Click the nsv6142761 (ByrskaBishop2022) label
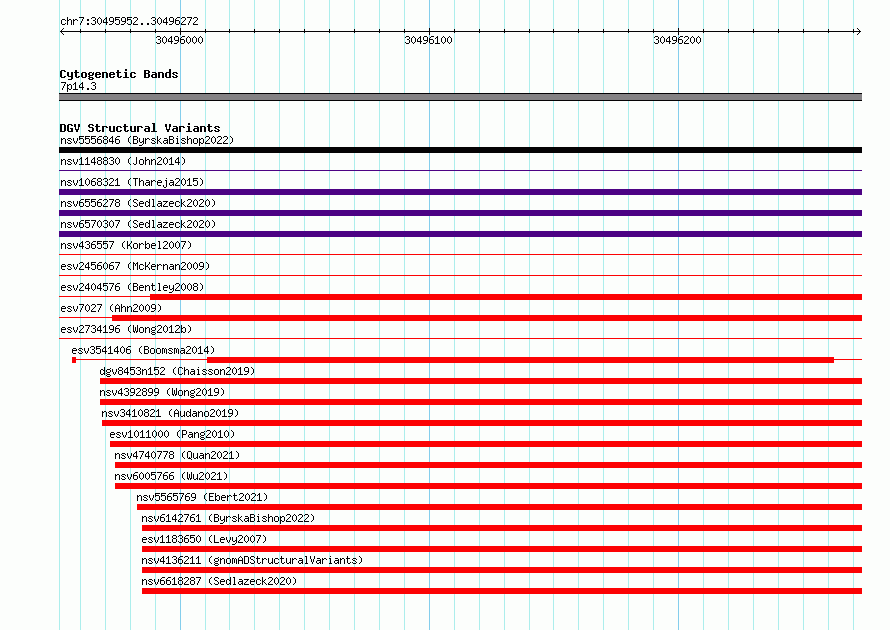 (x=228, y=518)
